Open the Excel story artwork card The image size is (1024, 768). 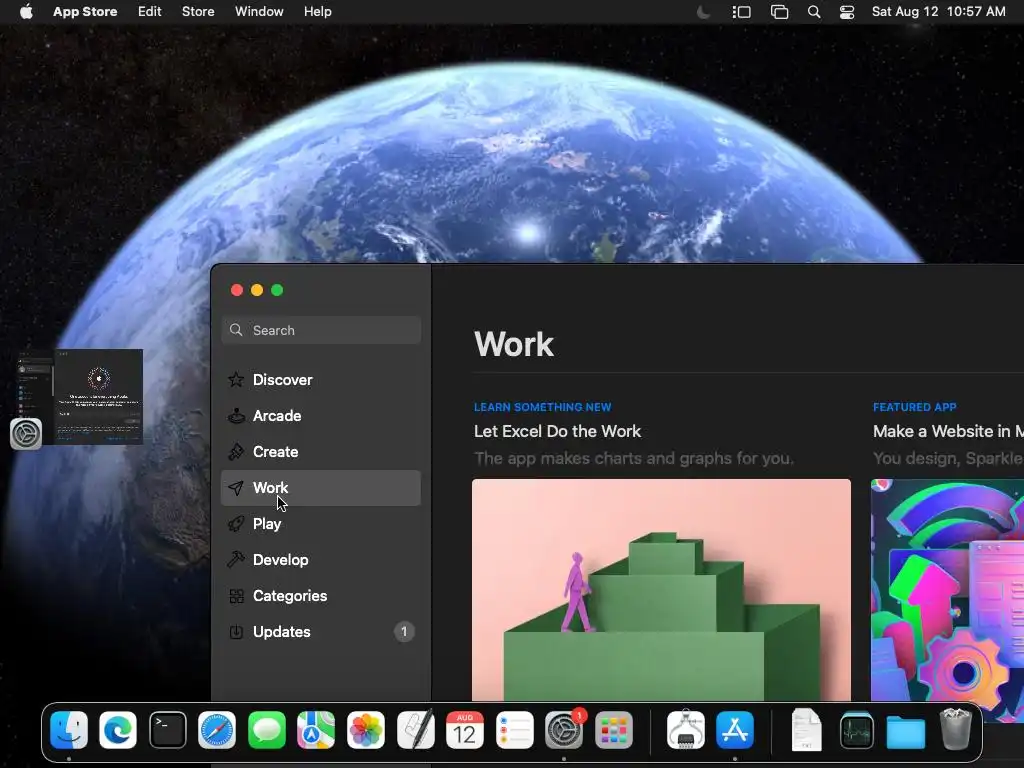tap(661, 590)
